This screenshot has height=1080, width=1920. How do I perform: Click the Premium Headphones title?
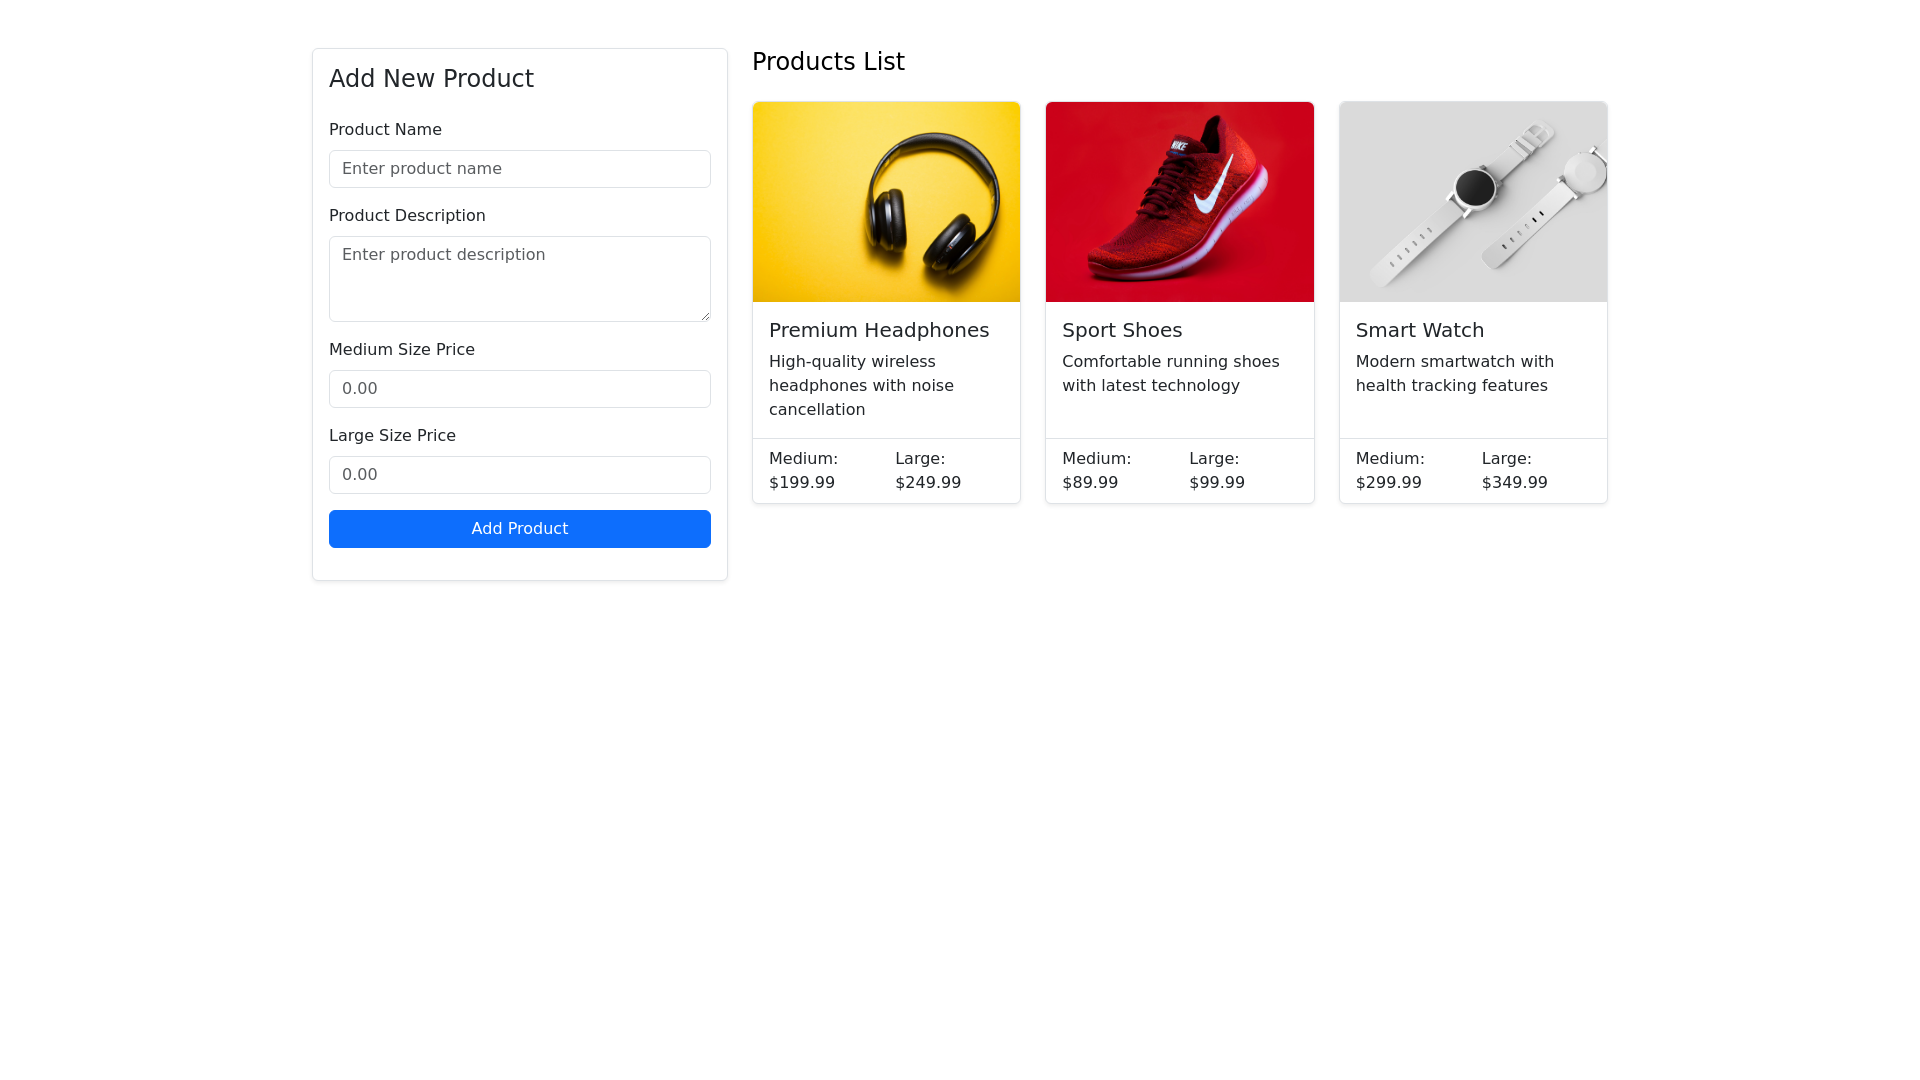879,330
